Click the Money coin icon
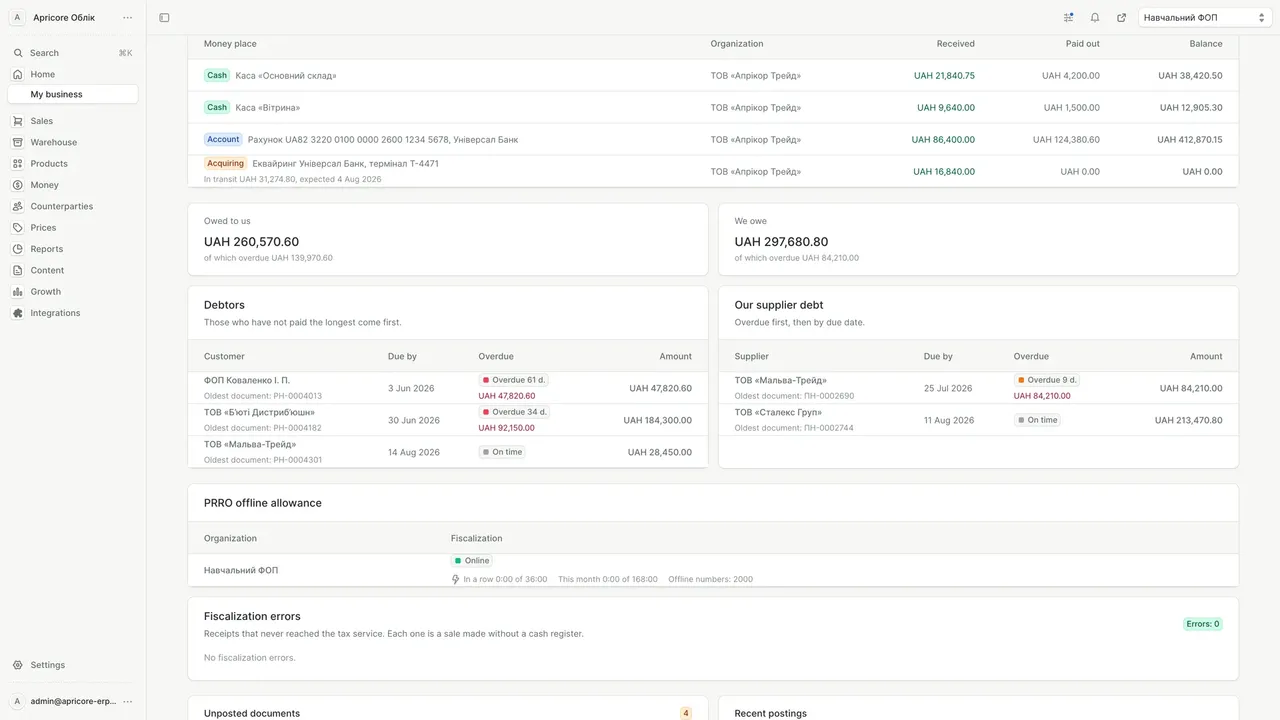The image size is (1280, 720). click(18, 185)
